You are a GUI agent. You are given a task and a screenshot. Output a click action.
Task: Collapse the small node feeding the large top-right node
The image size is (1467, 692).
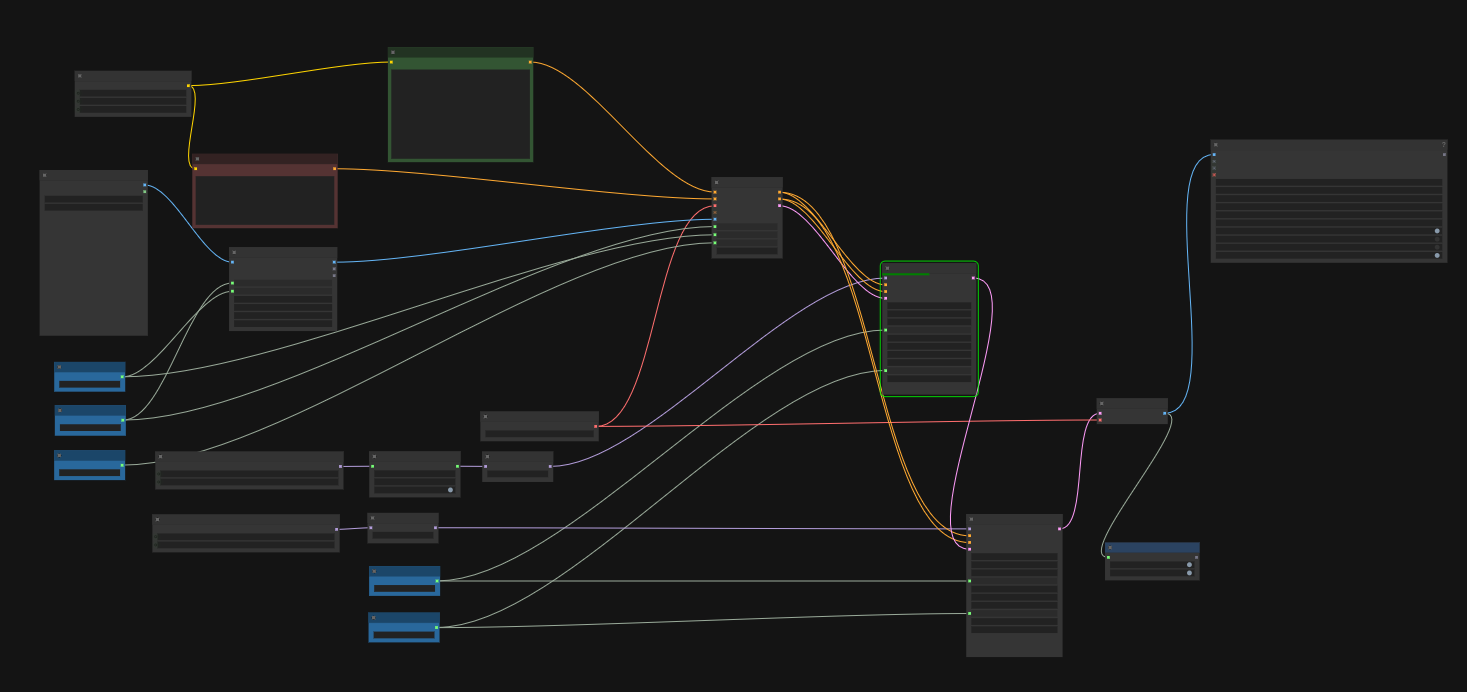(x=1102, y=404)
